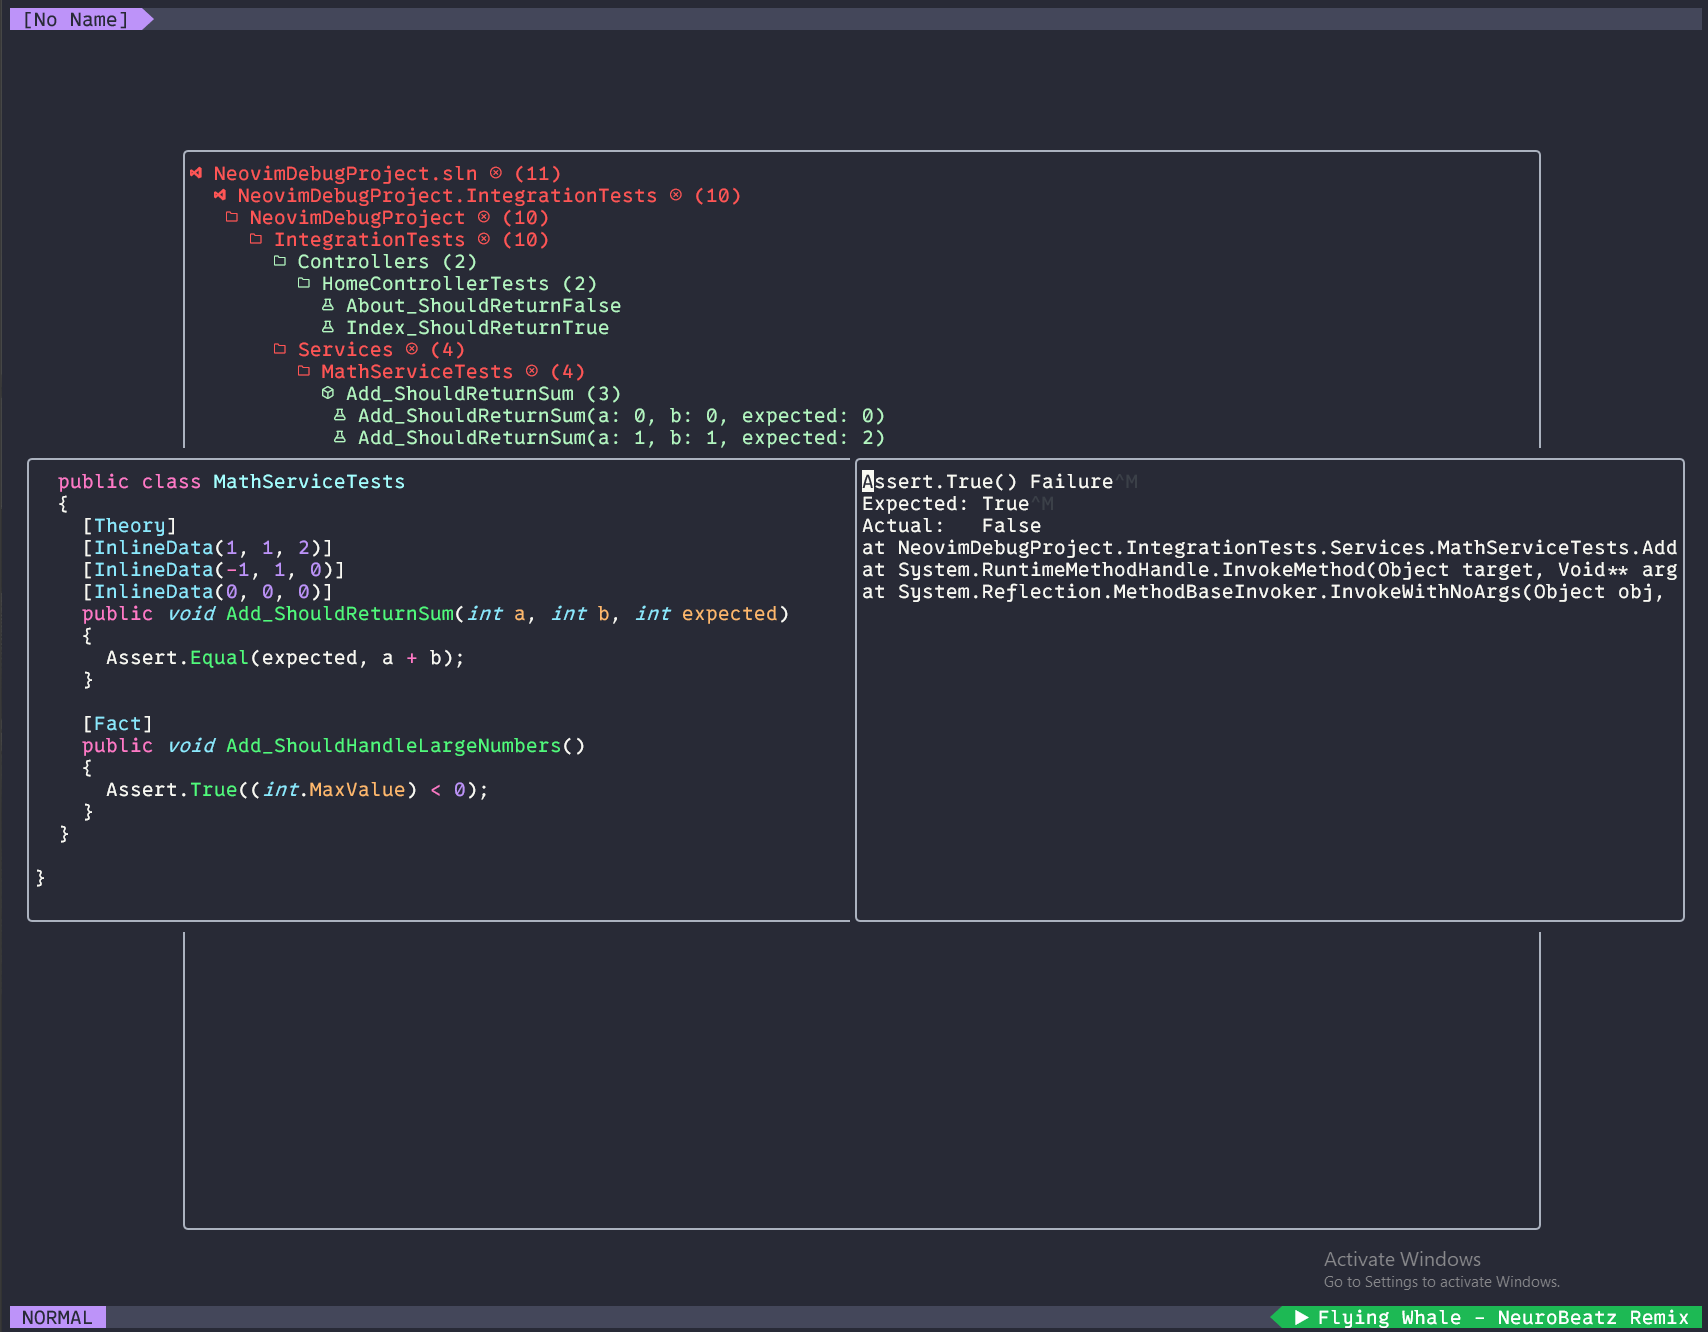Collapse the MathServiceTests group
Image resolution: width=1708 pixels, height=1332 pixels.
[304, 370]
